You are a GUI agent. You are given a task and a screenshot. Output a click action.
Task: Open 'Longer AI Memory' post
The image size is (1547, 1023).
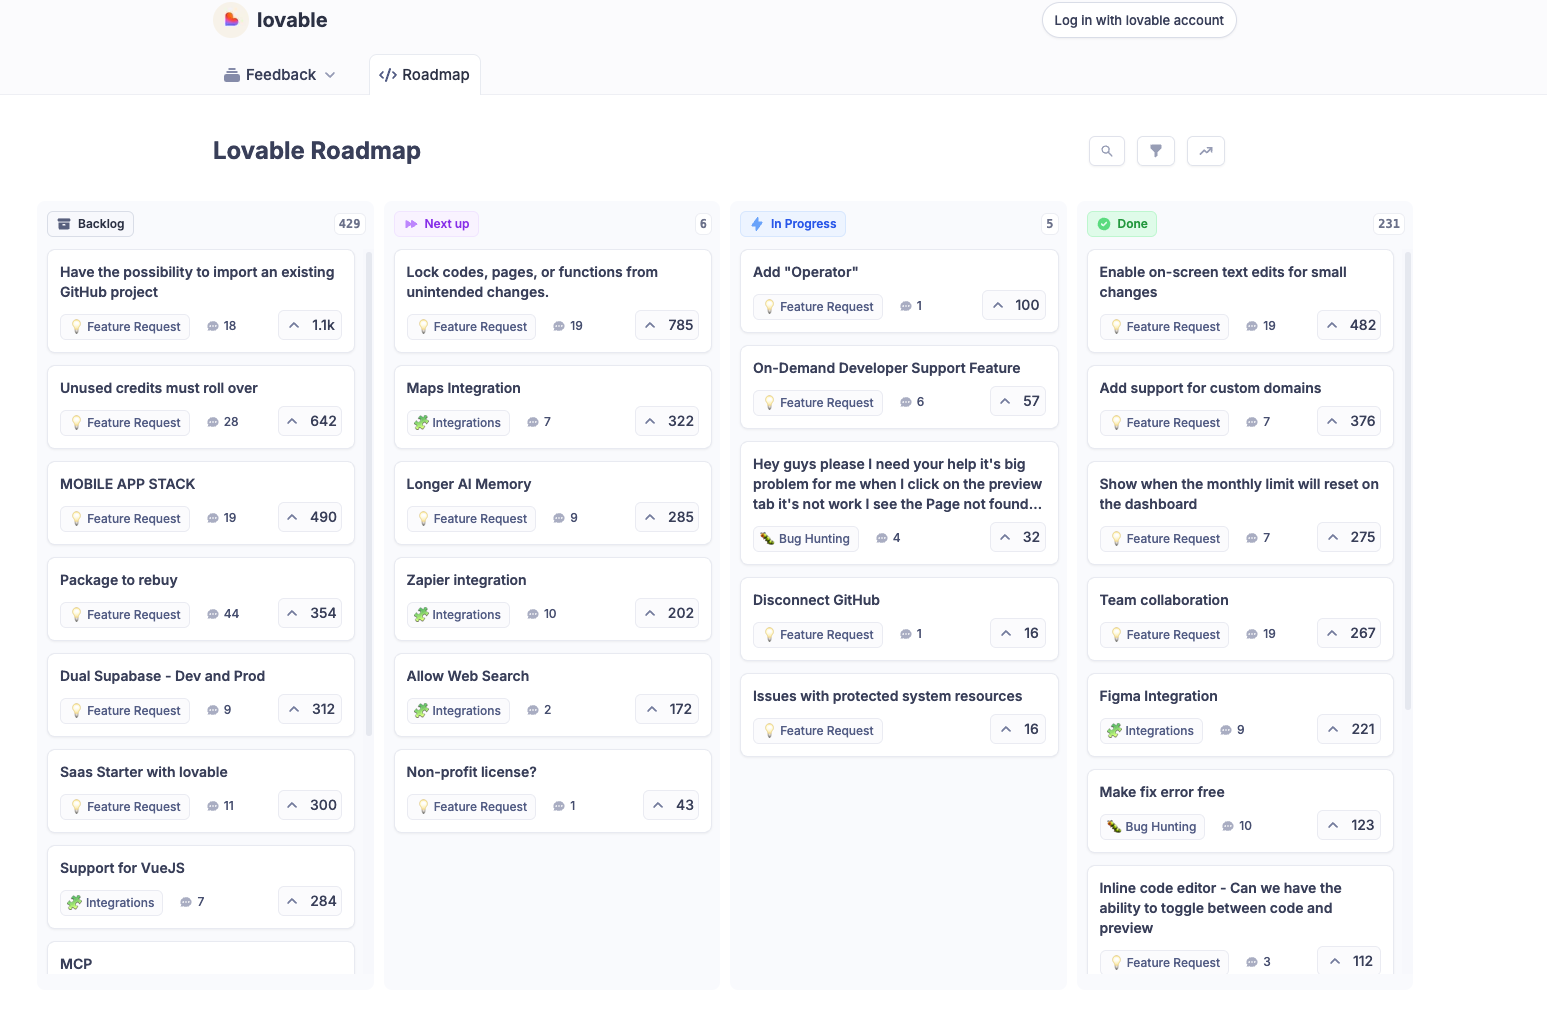point(469,484)
